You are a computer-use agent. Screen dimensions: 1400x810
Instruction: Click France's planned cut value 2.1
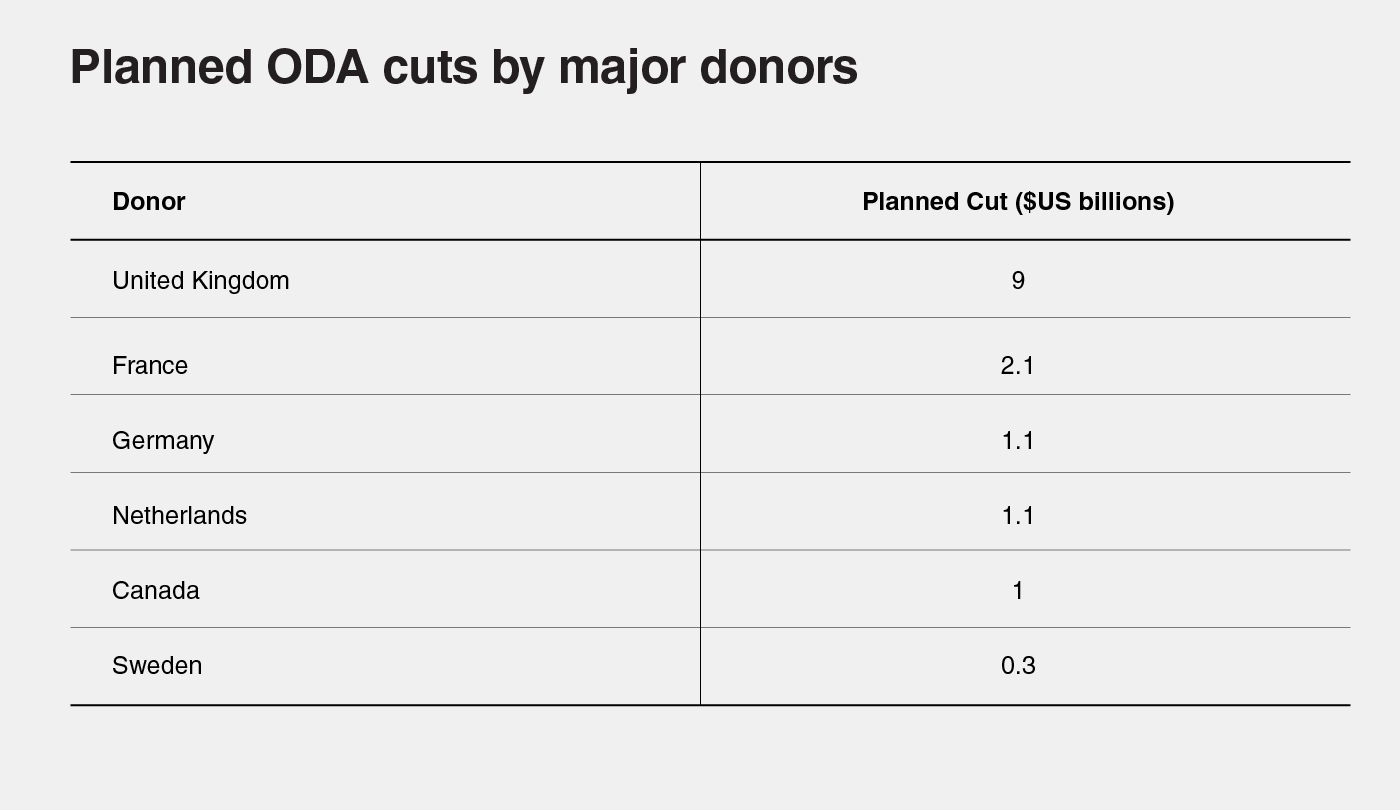tap(1018, 365)
